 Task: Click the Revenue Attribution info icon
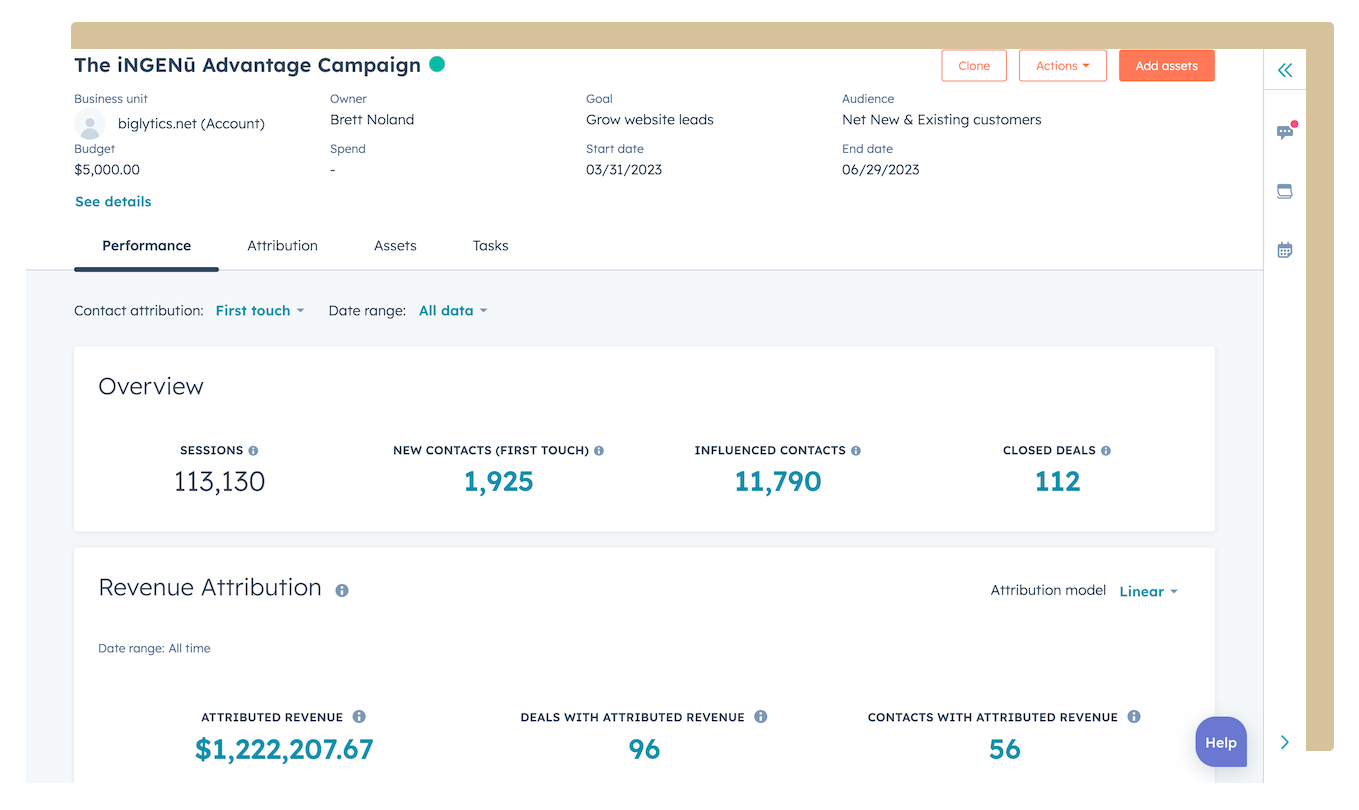pos(342,591)
